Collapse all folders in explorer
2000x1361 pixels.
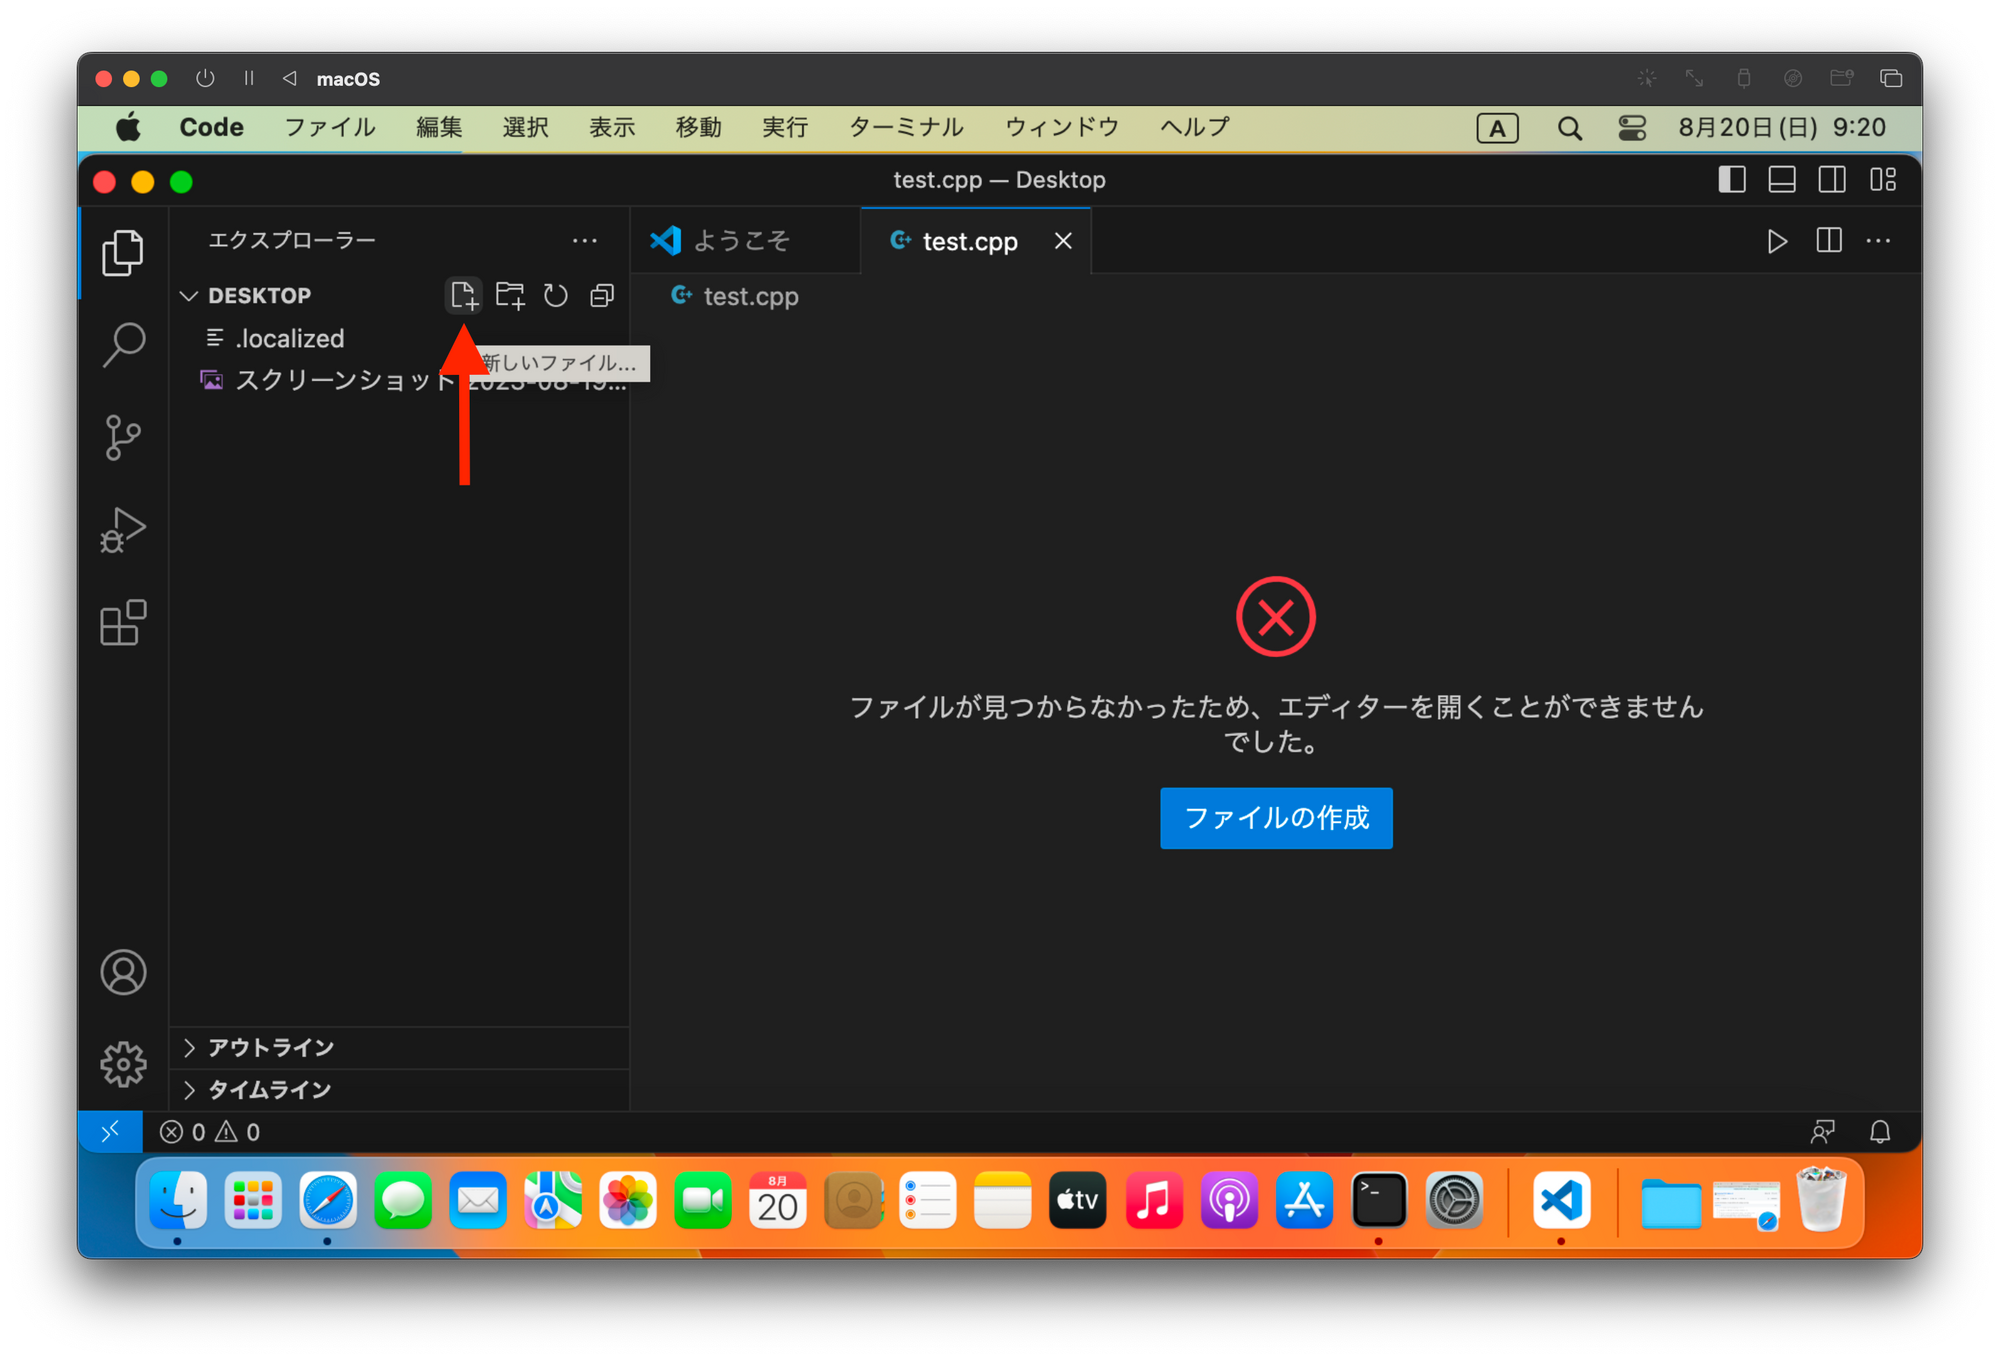(602, 295)
